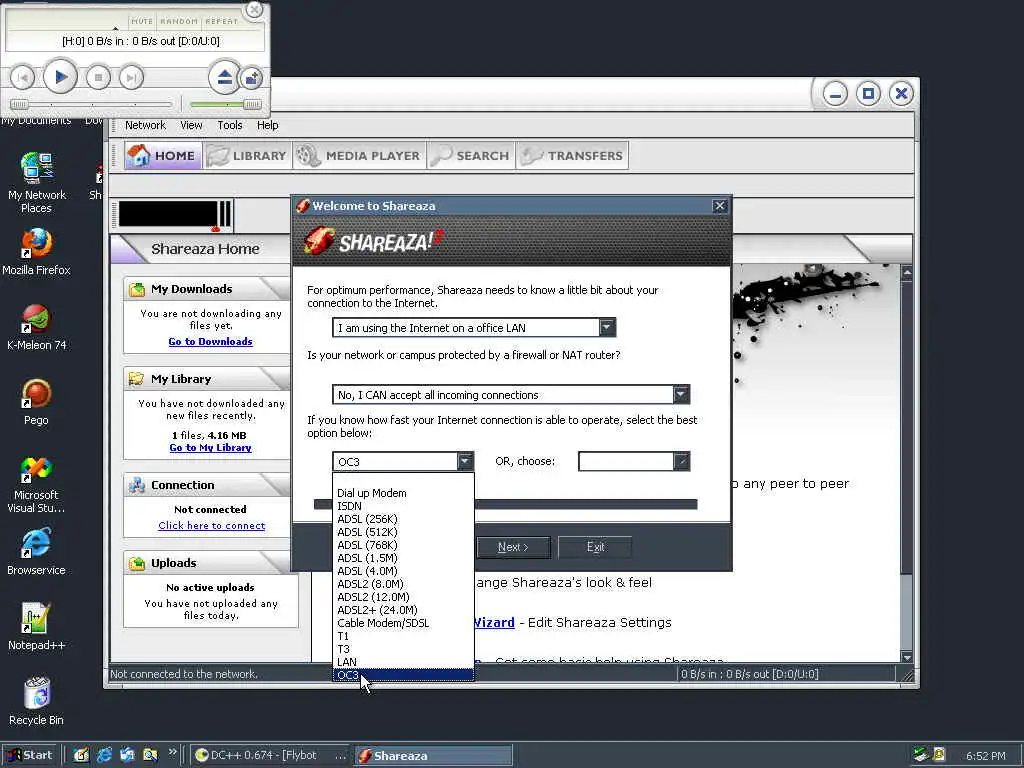The width and height of the screenshot is (1024, 768).
Task: Click the 'OR, choose' input field
Action: click(626, 462)
